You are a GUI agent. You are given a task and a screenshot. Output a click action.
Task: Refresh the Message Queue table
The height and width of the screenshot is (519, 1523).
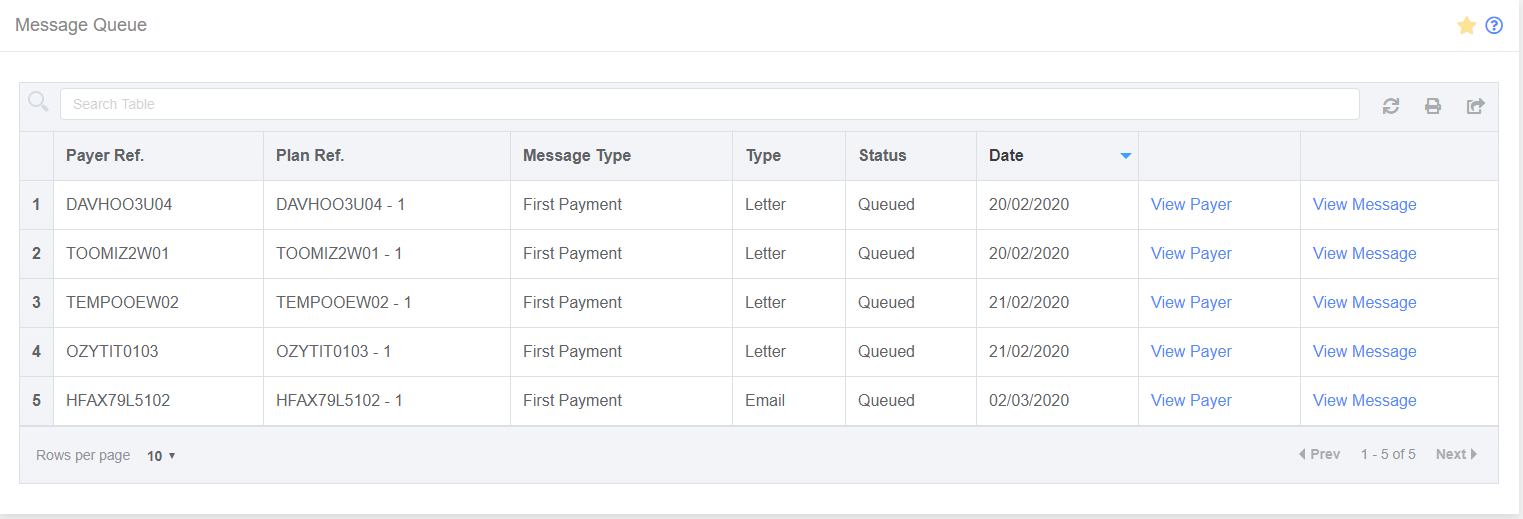[x=1391, y=106]
